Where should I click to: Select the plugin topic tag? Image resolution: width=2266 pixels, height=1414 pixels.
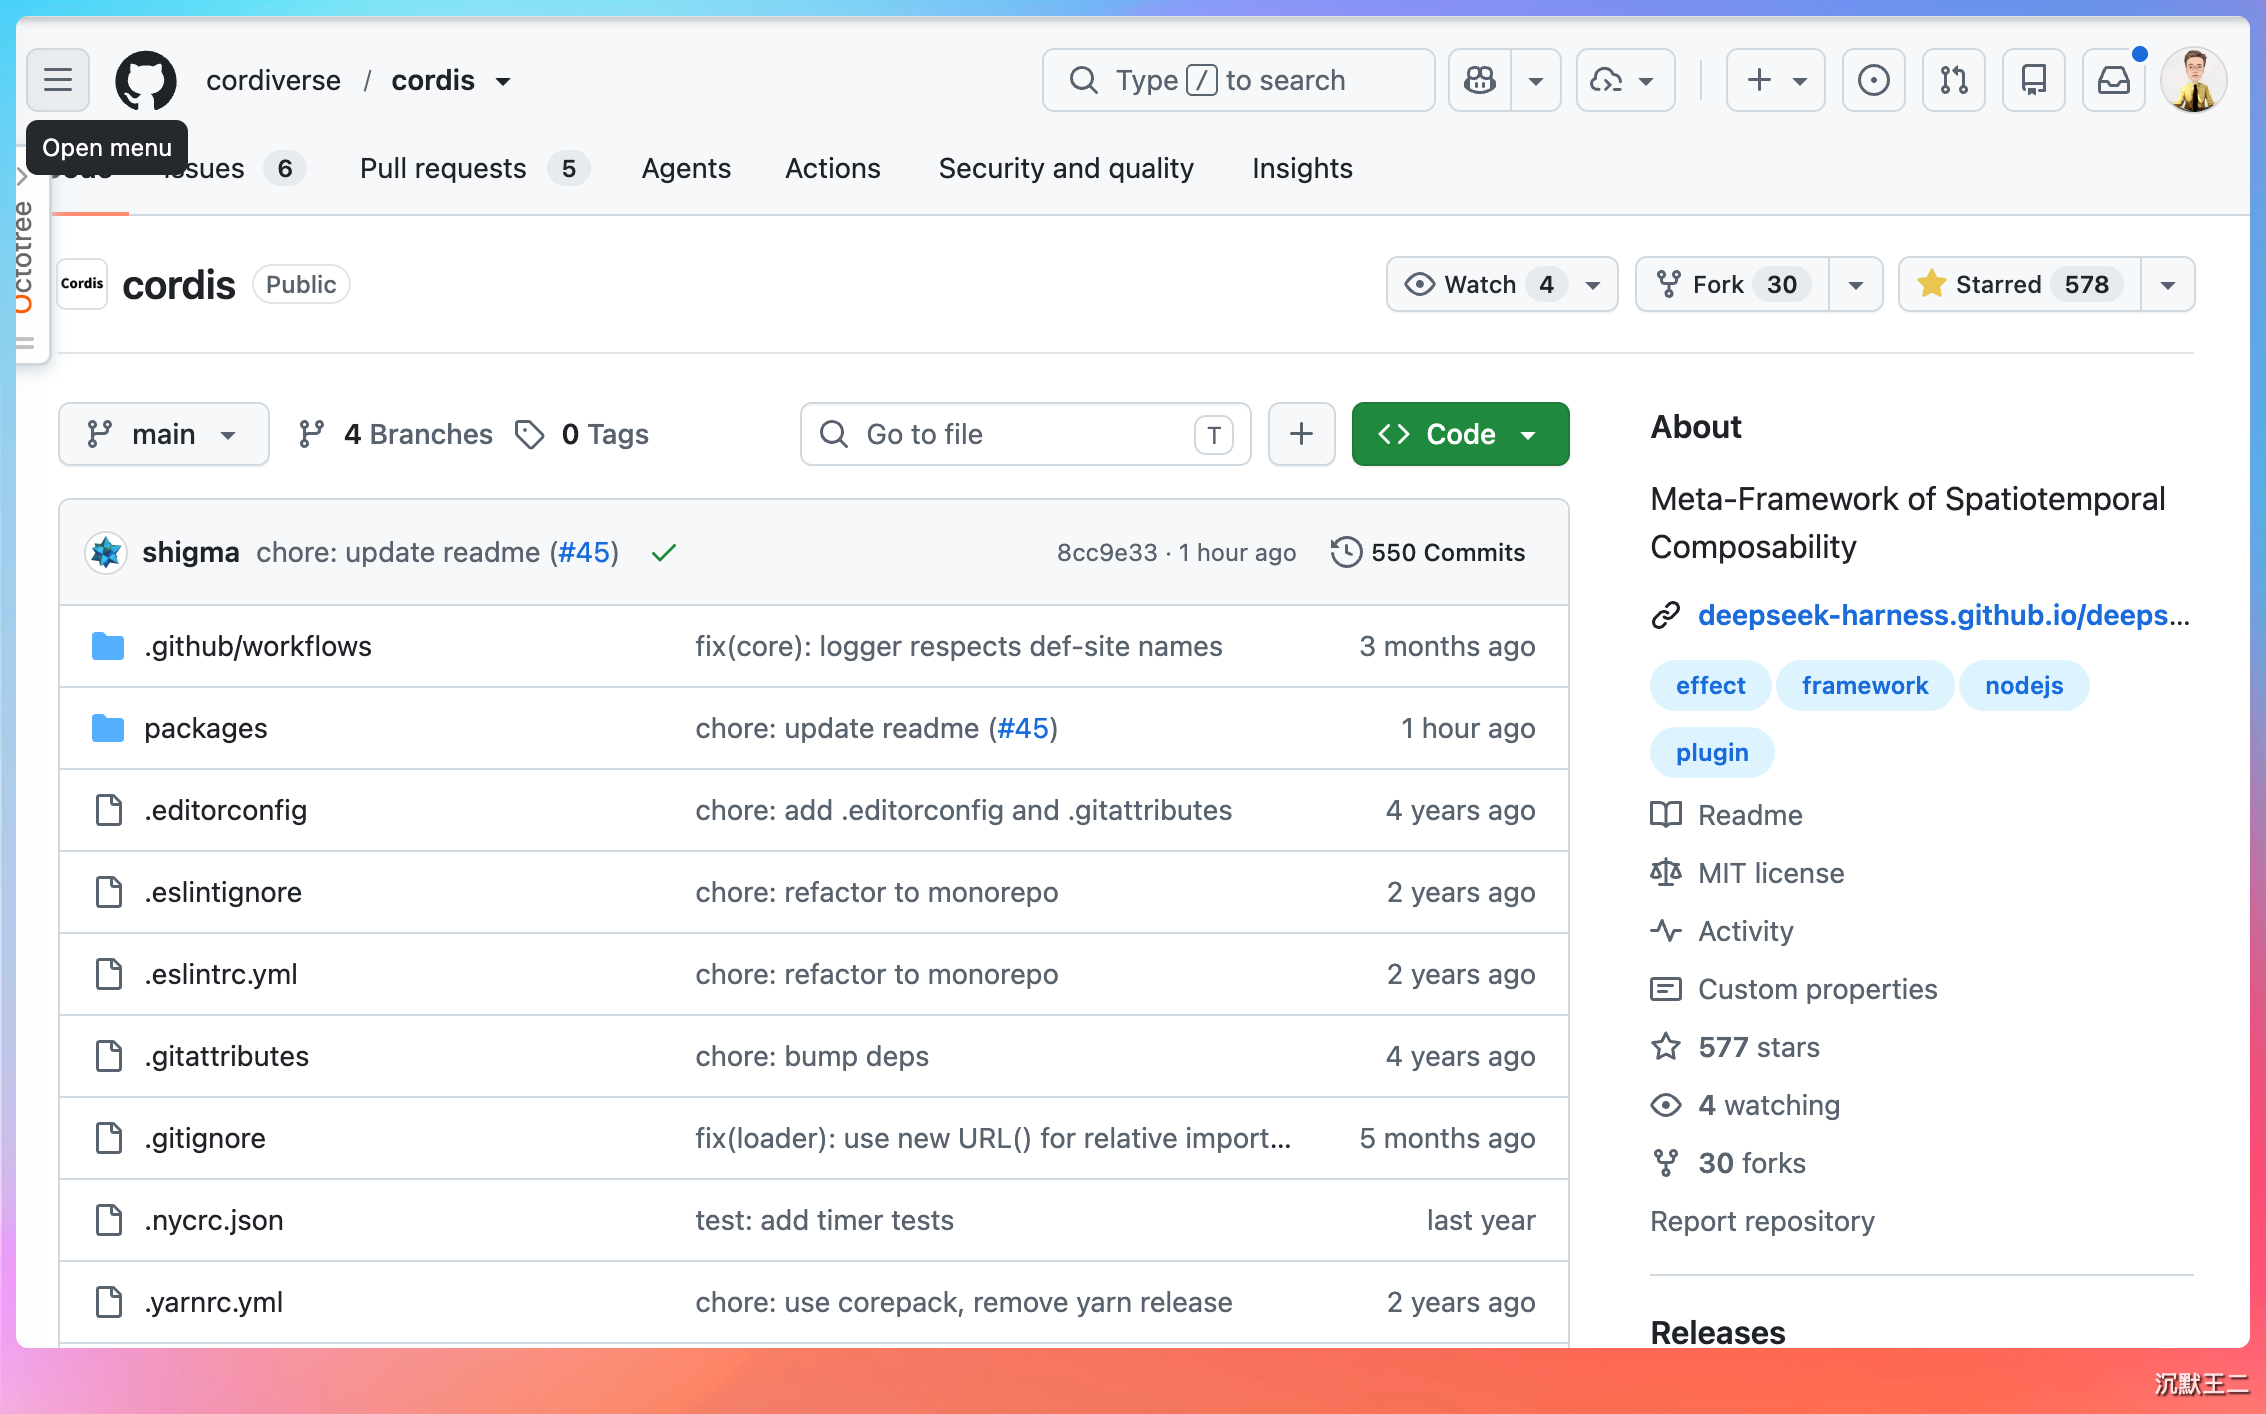pos(1712,752)
